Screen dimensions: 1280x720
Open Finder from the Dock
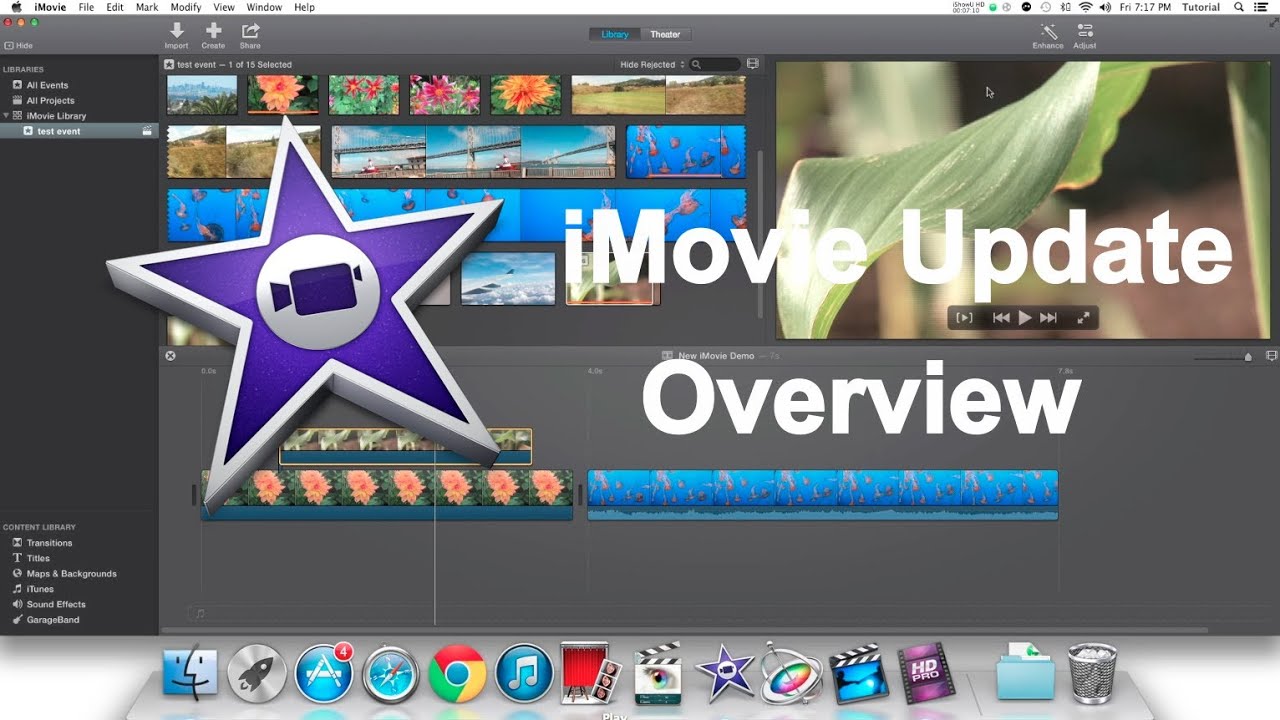190,672
